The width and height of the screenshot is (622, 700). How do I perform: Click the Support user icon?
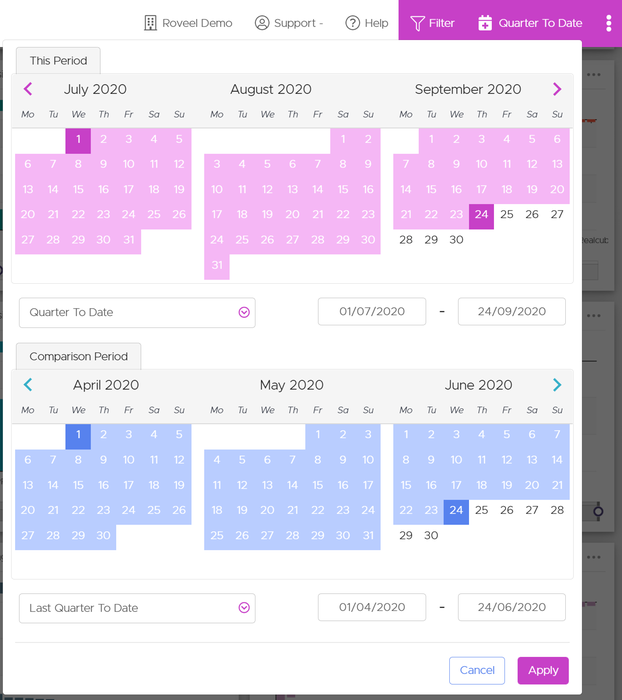(x=262, y=23)
